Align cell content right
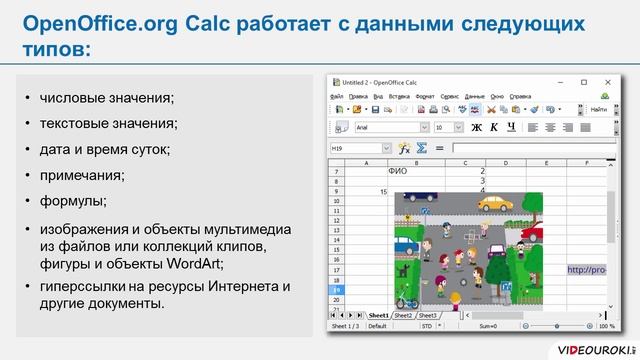Viewport: 640px width, 360px height. tap(568, 127)
